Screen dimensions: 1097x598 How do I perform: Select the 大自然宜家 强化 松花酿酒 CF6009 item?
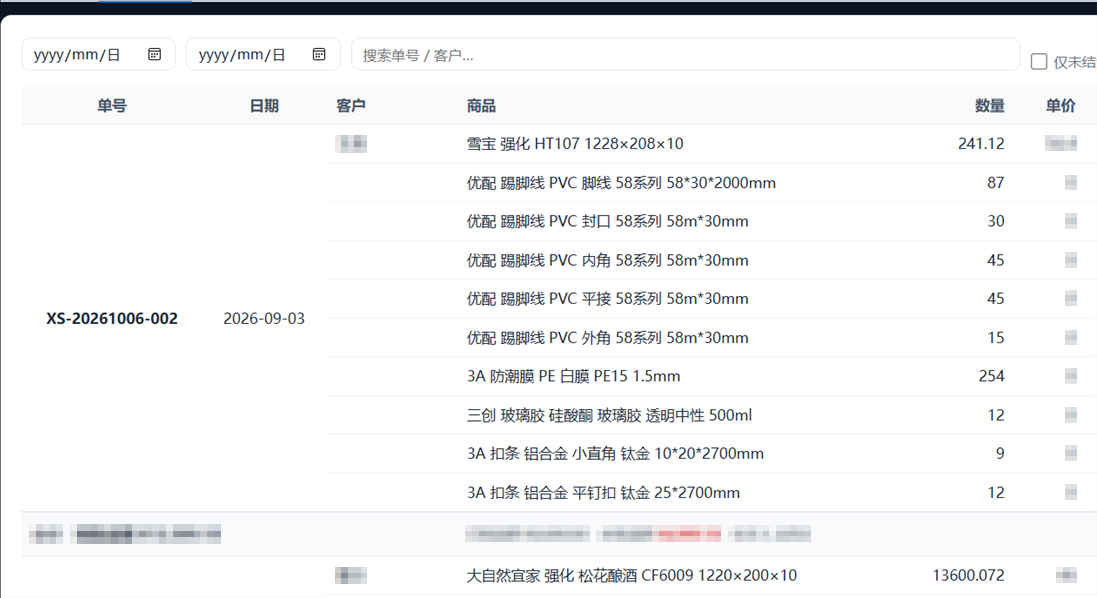(632, 576)
